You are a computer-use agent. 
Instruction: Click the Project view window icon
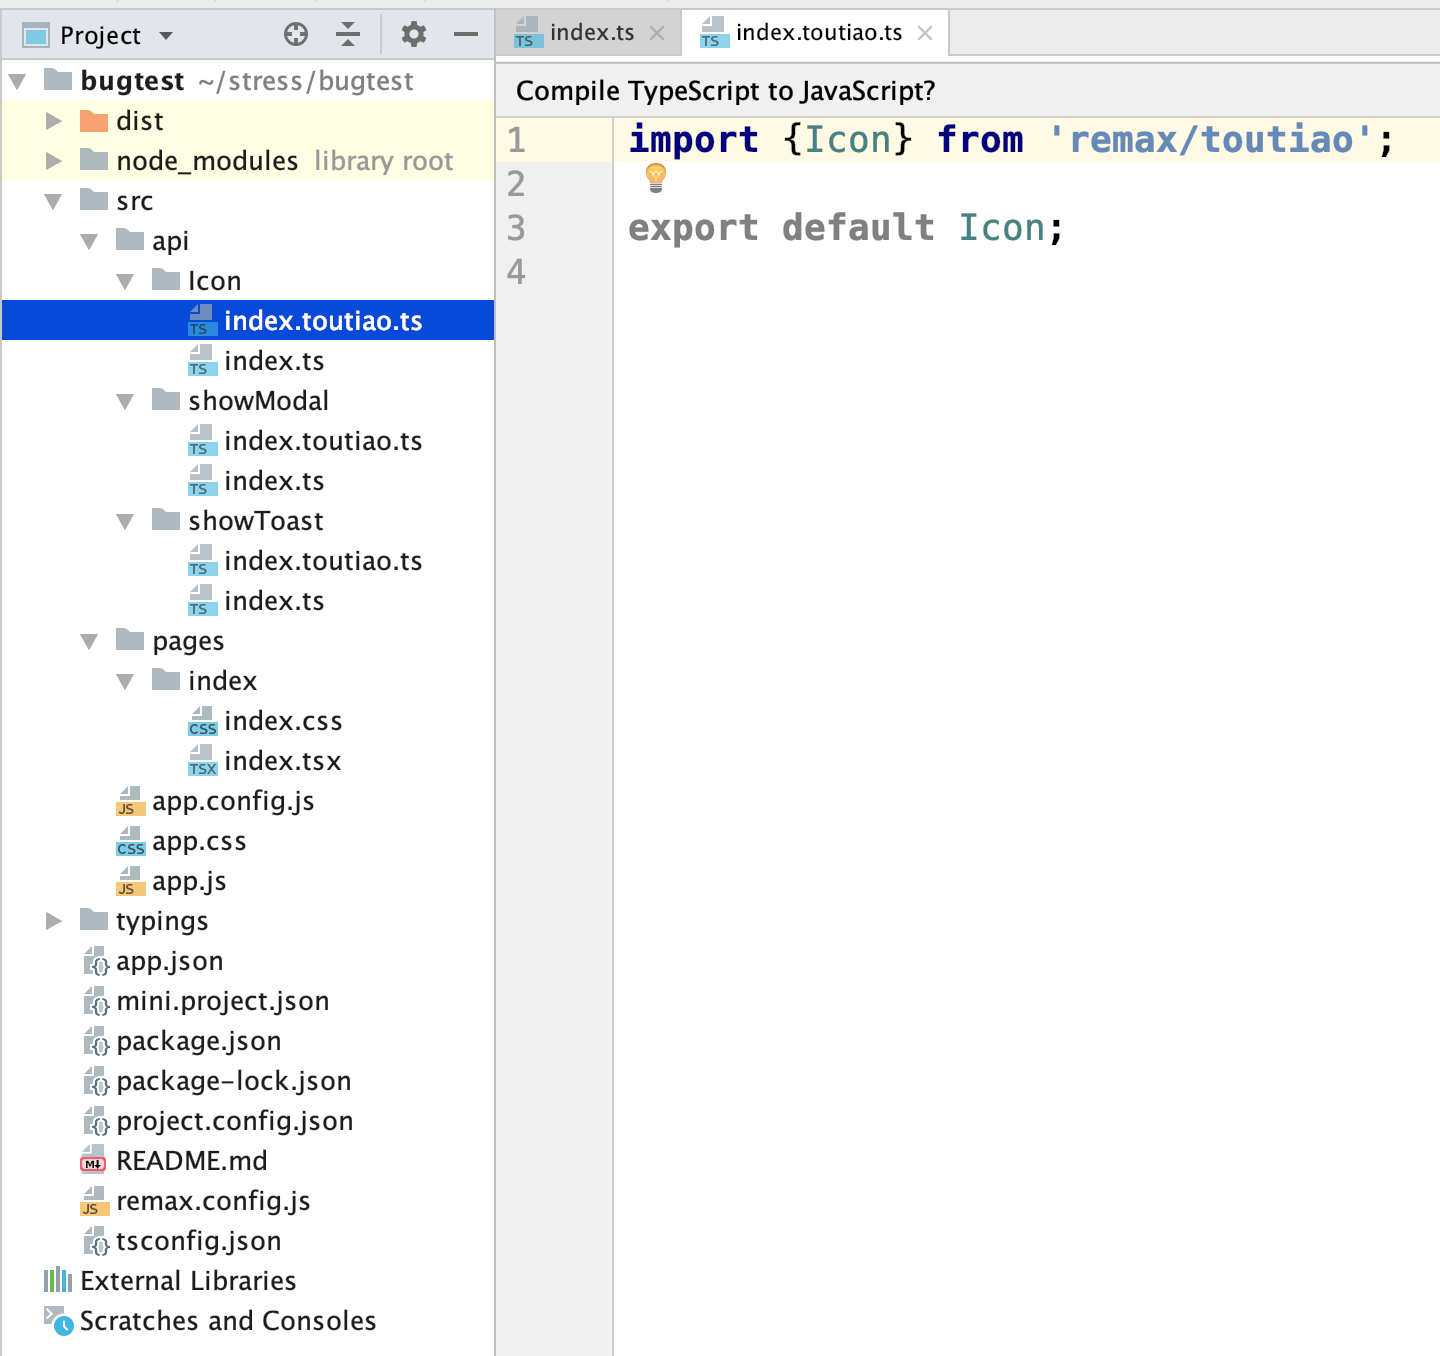(36, 36)
